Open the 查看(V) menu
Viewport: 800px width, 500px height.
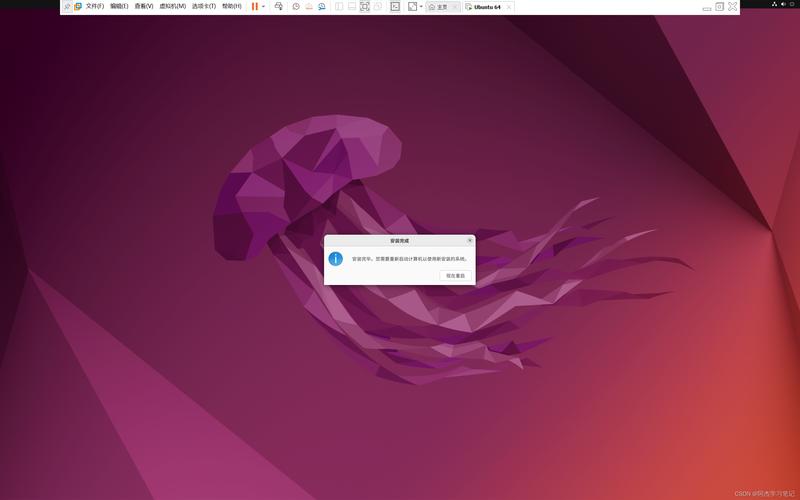144,7
